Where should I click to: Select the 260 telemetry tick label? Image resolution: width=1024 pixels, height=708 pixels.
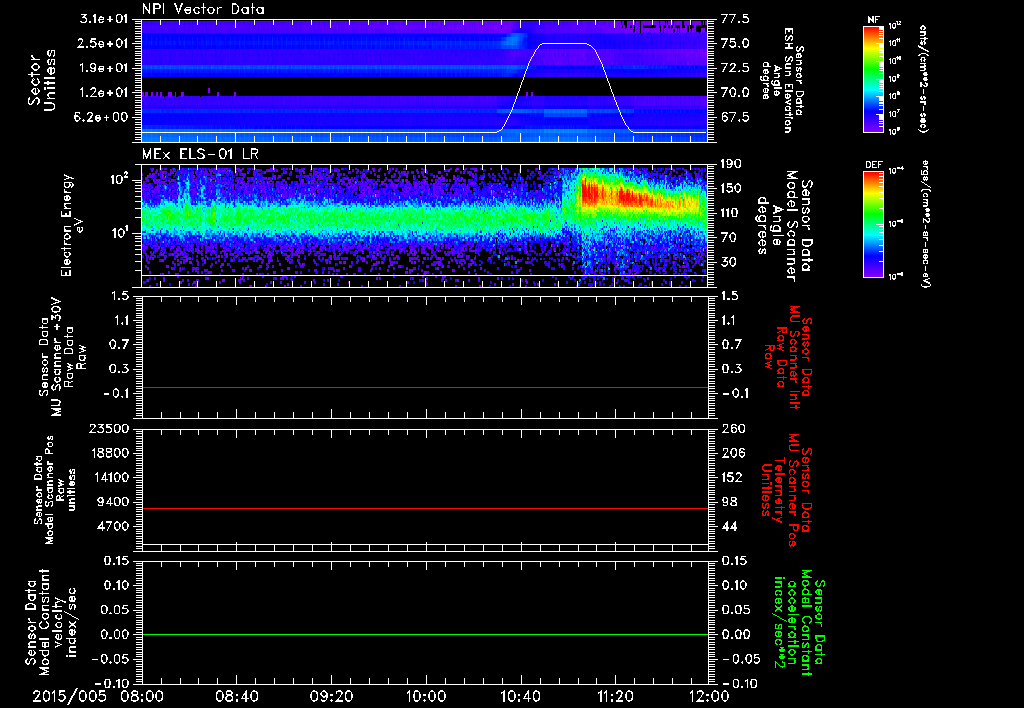click(733, 429)
